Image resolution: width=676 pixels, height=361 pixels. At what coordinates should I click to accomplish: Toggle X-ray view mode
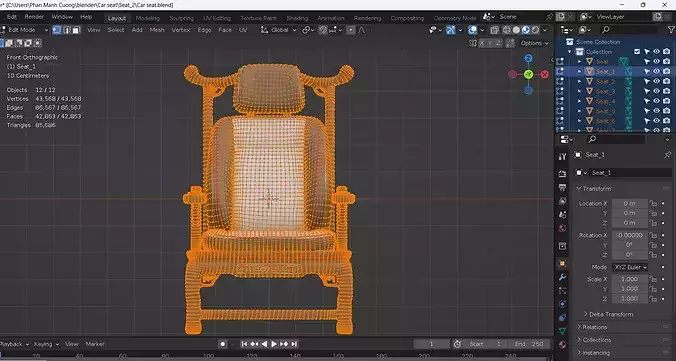pyautogui.click(x=494, y=30)
